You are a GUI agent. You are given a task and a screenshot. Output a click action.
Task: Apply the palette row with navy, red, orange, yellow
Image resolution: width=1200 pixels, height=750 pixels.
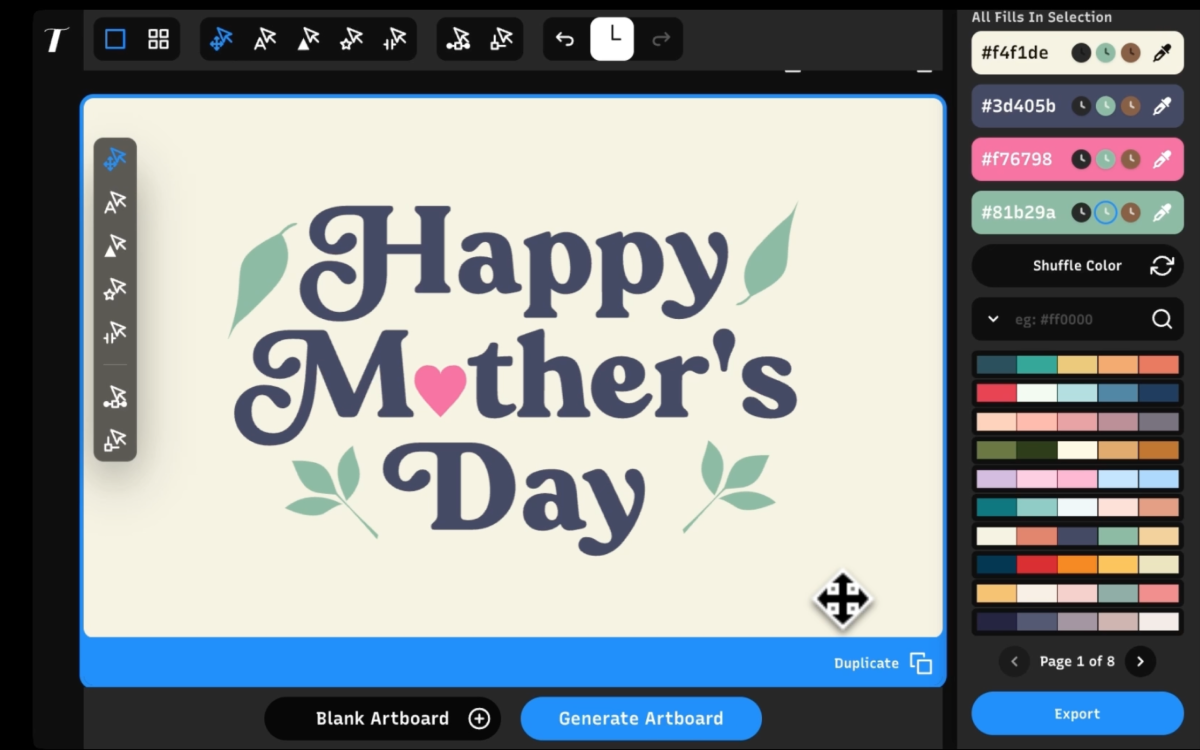click(x=1078, y=564)
